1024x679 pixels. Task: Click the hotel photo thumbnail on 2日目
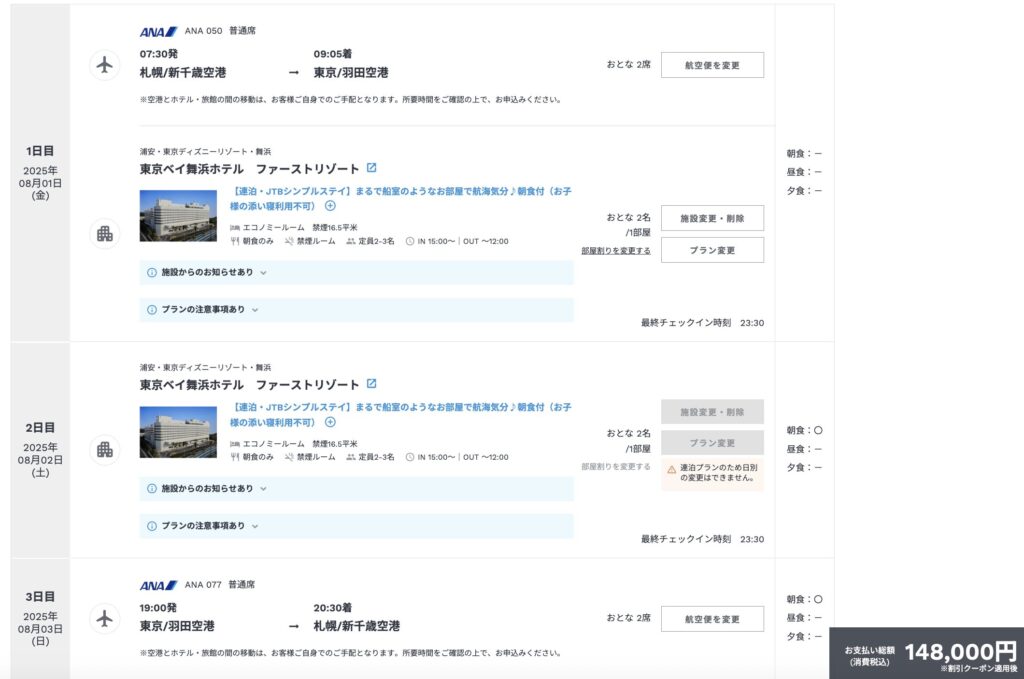pos(178,432)
